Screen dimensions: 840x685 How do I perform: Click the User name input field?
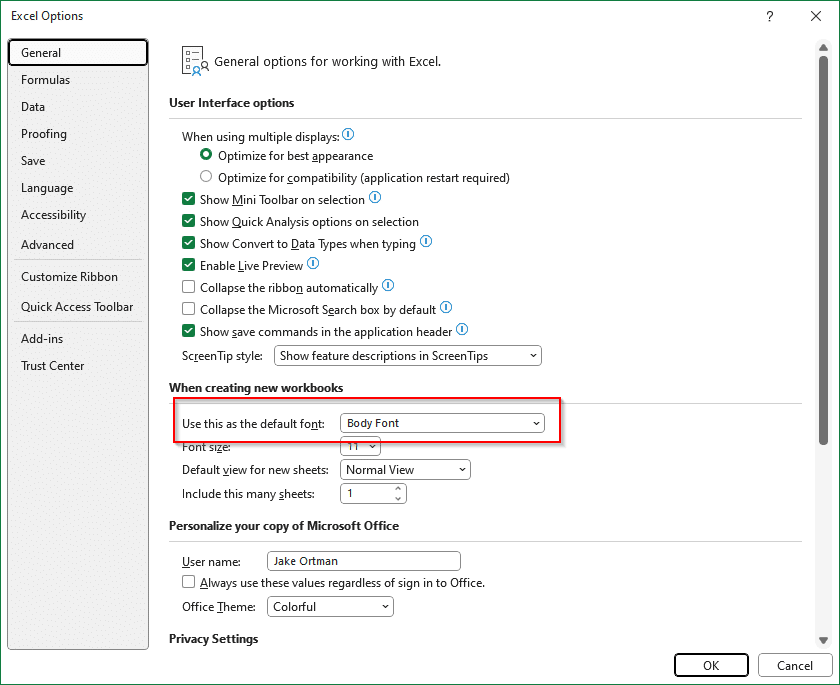coord(364,561)
